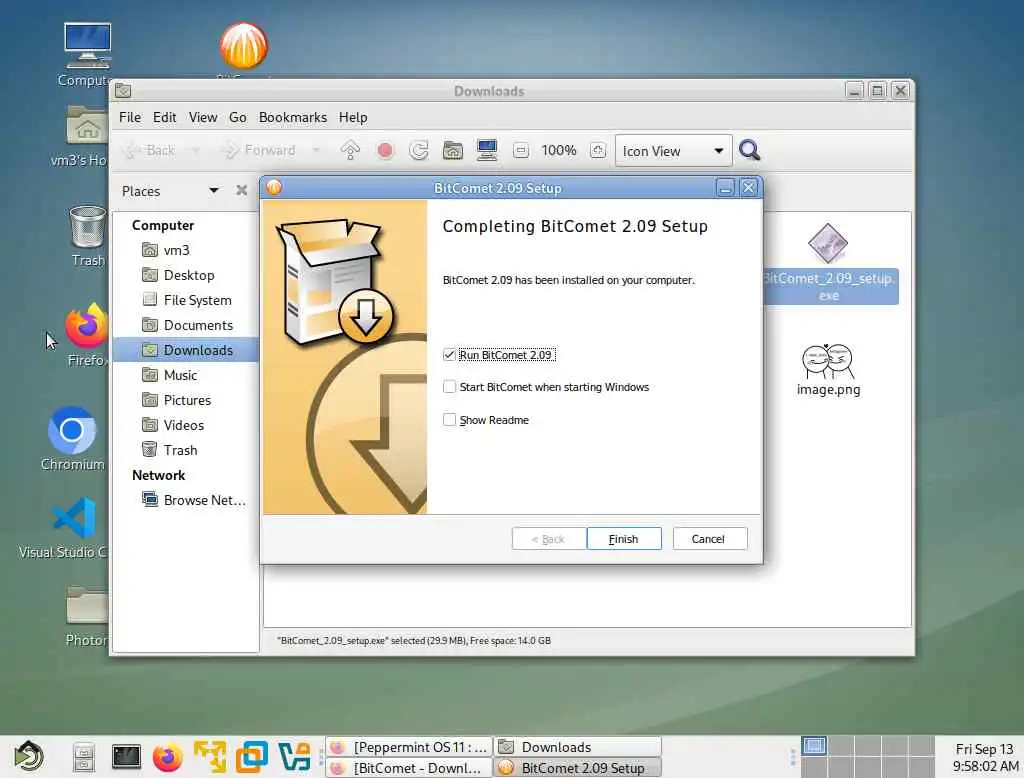
Task: Click the Photon folder on the desktop
Action: [88, 606]
